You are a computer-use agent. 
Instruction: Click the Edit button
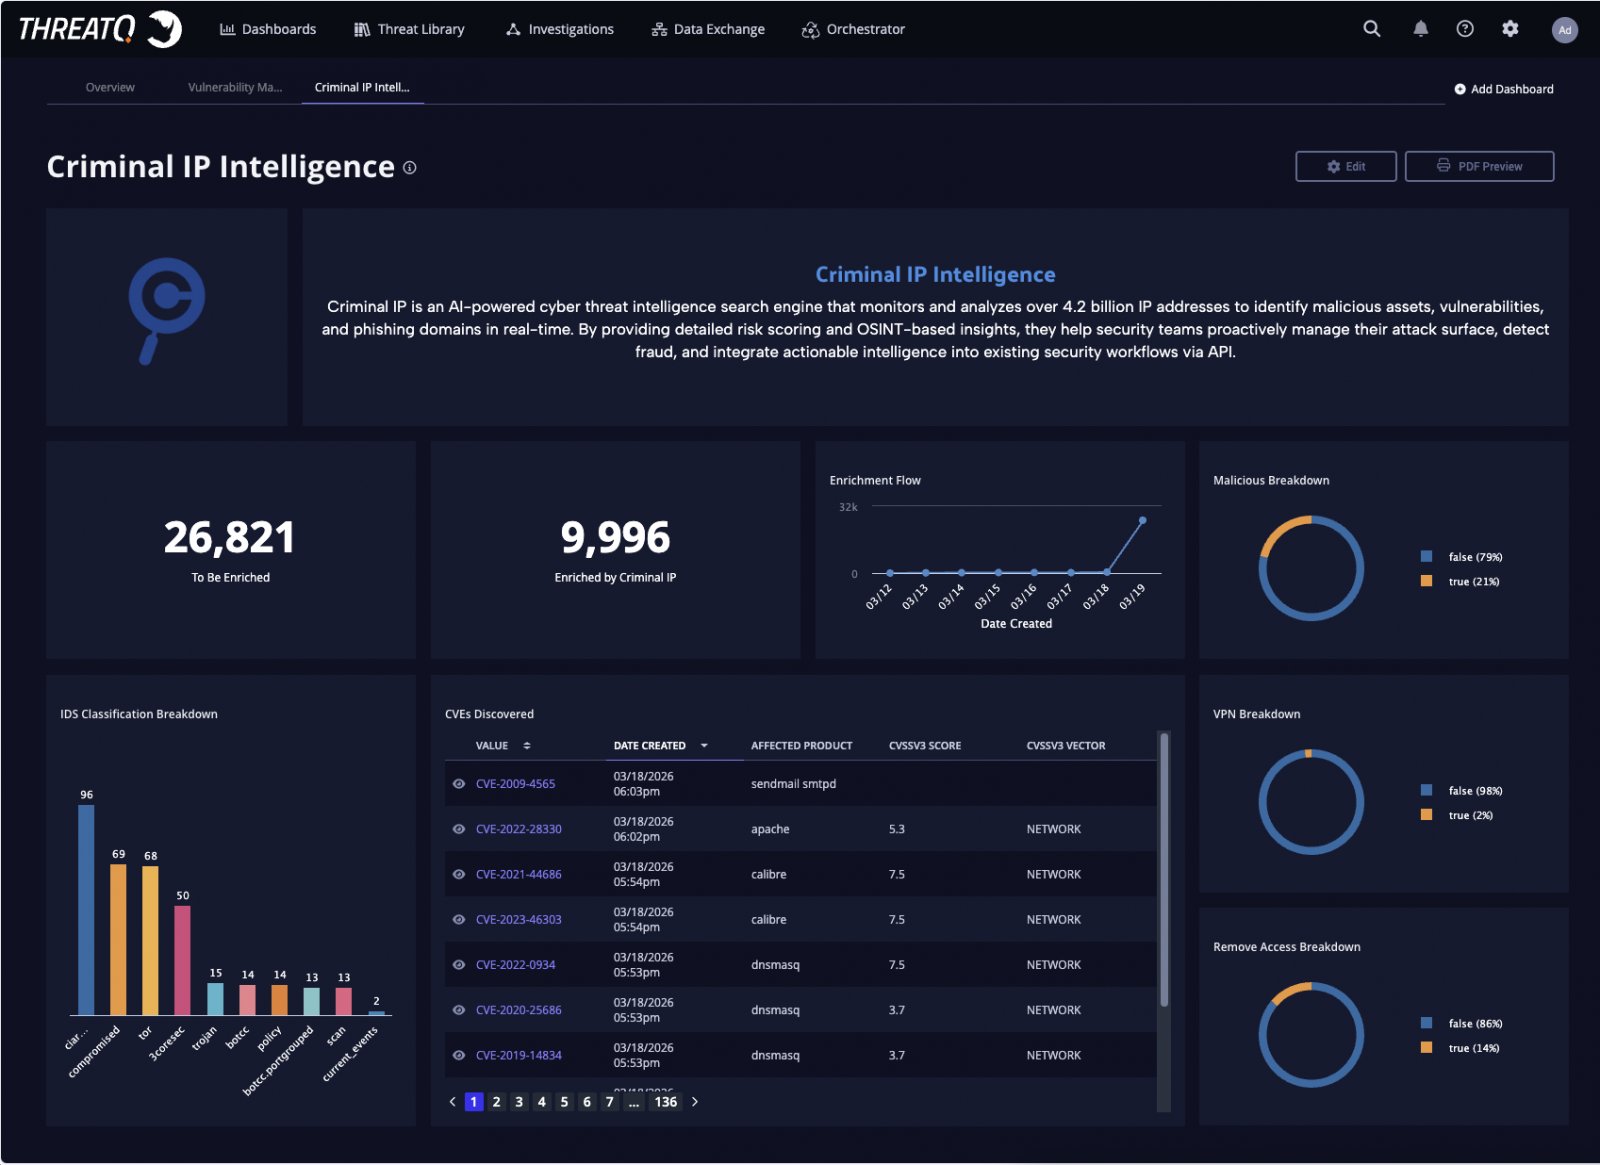pyautogui.click(x=1346, y=167)
